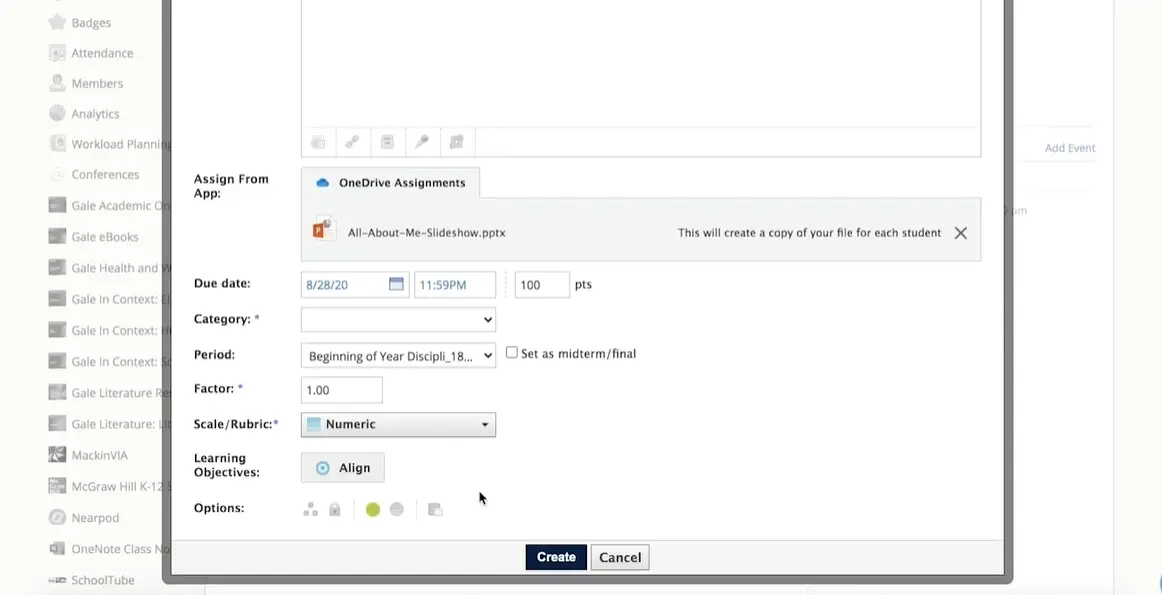This screenshot has width=1162, height=595.
Task: Toggle the gray unpublished status circle
Action: [x=397, y=510]
